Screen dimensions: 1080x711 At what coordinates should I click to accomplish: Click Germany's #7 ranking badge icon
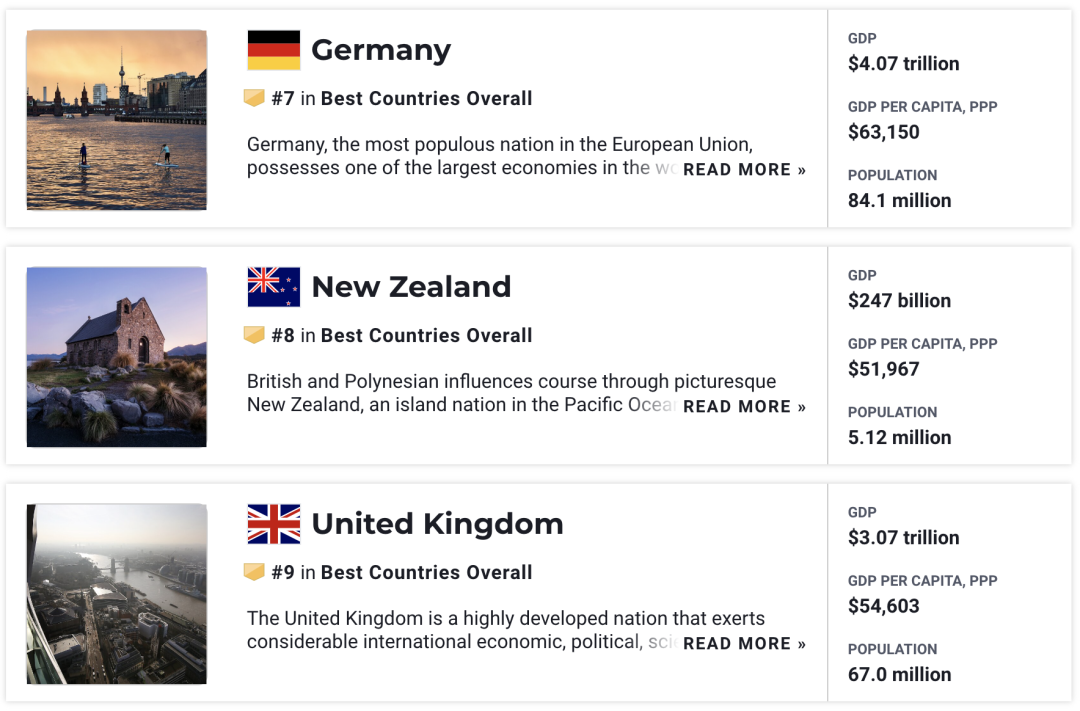(254, 98)
